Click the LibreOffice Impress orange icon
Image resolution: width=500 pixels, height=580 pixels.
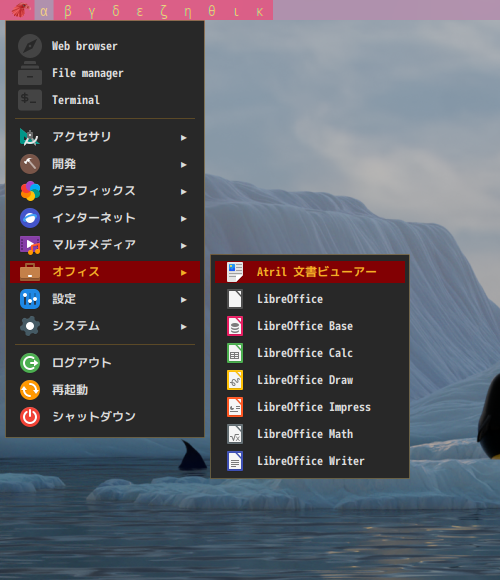click(235, 407)
